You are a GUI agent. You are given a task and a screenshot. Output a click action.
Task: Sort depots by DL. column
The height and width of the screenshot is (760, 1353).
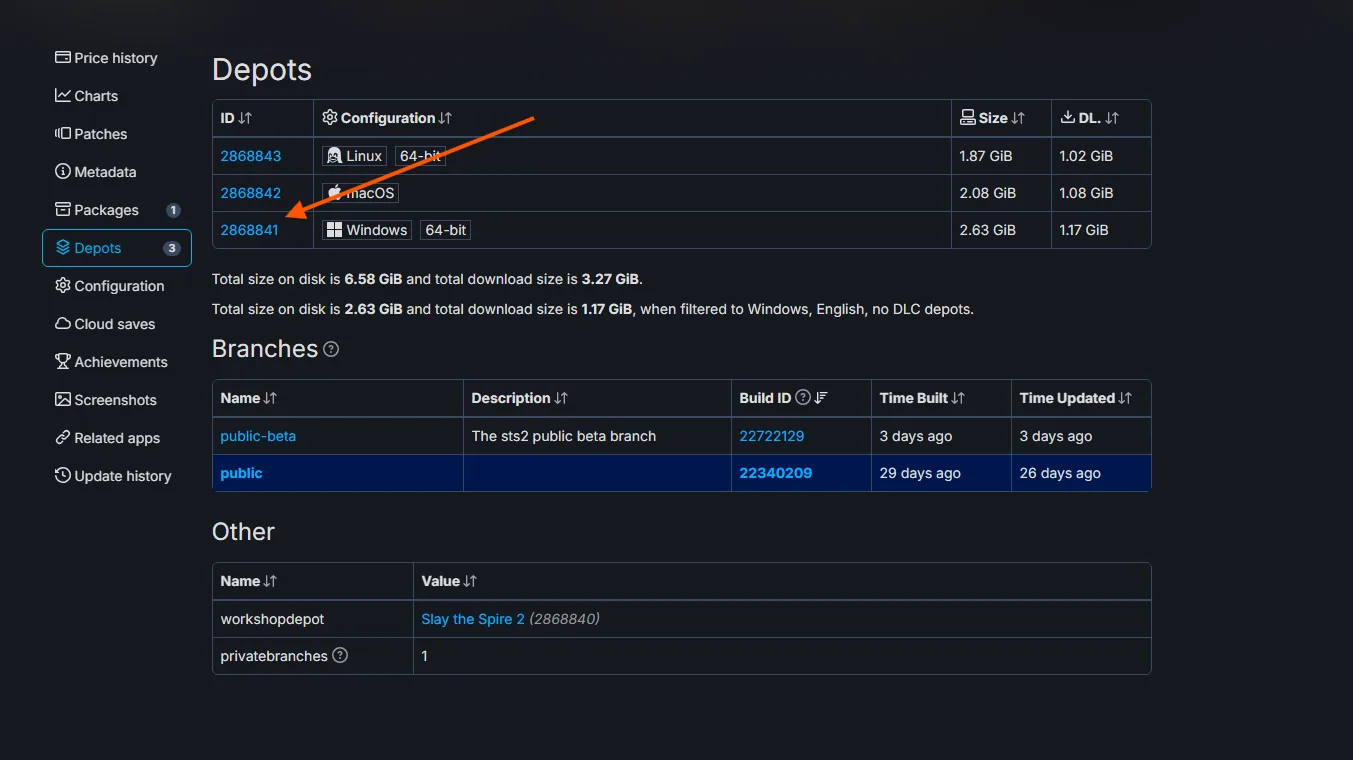click(1112, 118)
